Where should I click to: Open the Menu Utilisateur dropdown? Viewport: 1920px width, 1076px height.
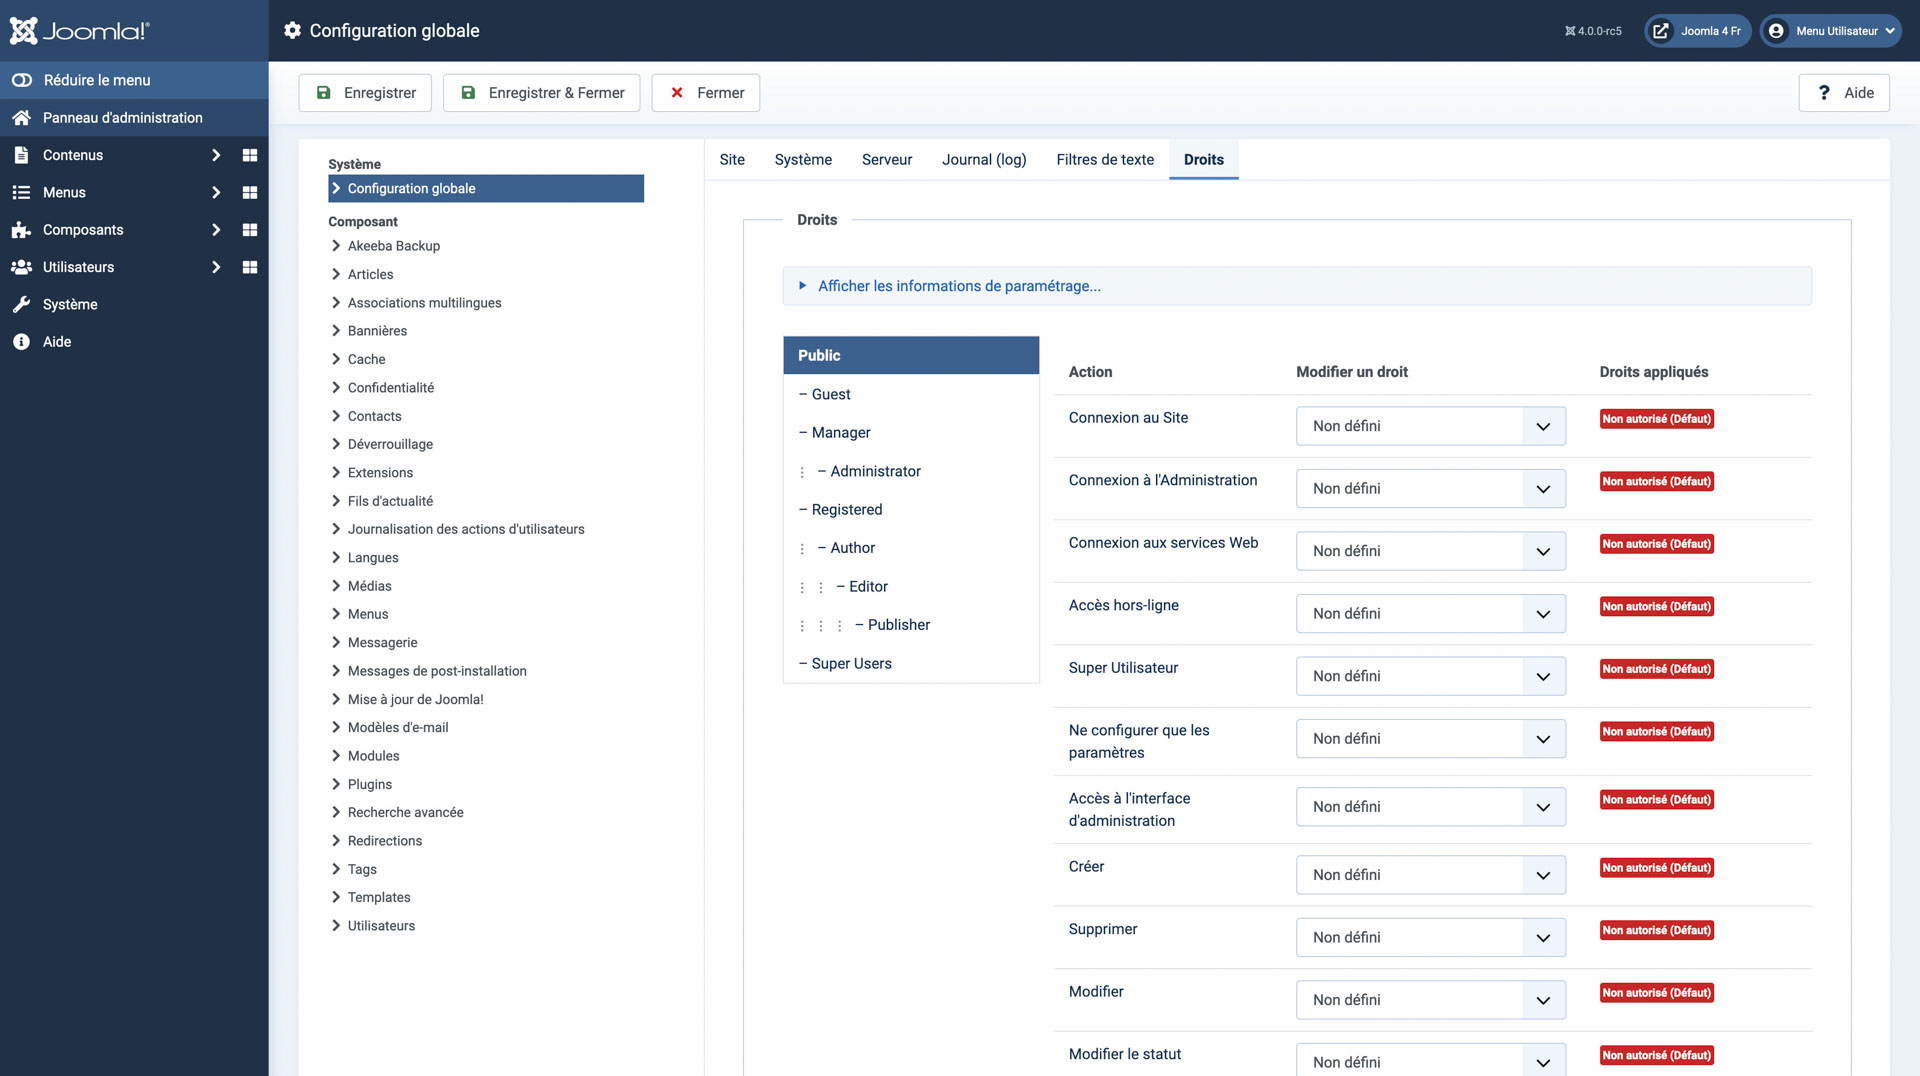point(1831,31)
